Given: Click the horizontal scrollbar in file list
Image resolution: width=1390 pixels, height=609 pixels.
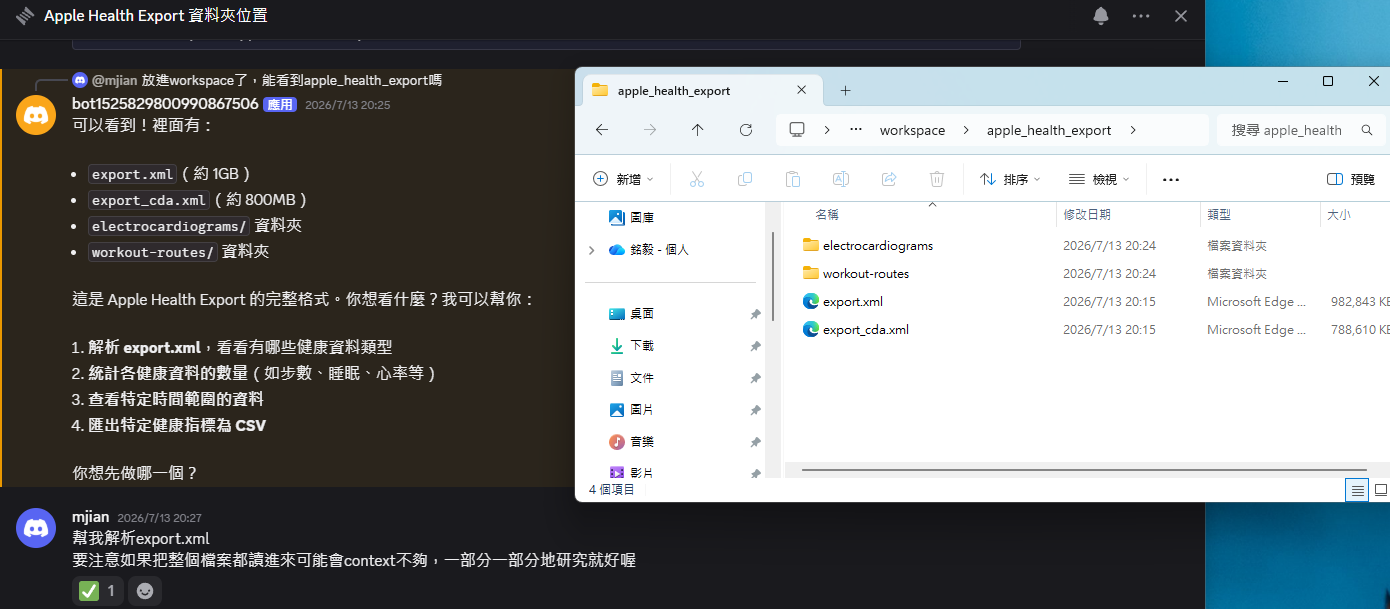Looking at the screenshot, I should pyautogui.click(x=1083, y=468).
